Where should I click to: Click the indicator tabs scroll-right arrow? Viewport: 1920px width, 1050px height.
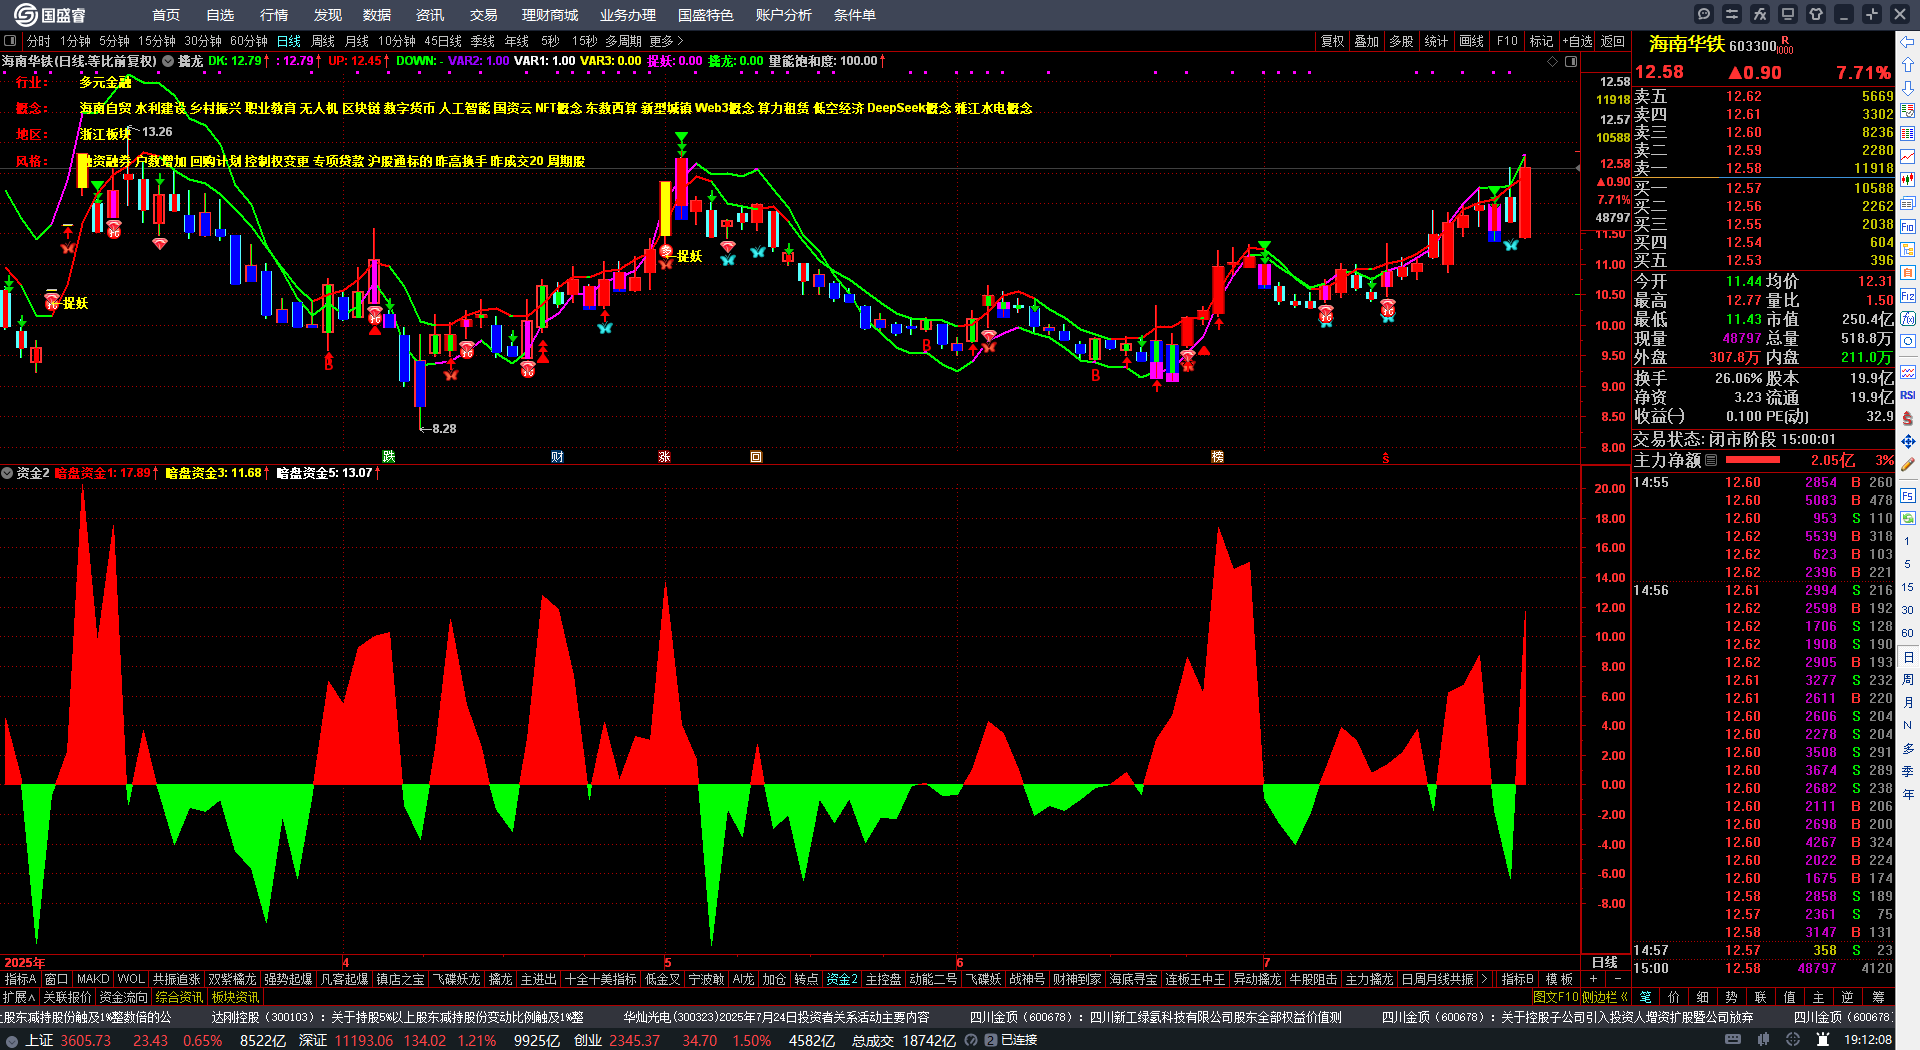coord(1485,979)
